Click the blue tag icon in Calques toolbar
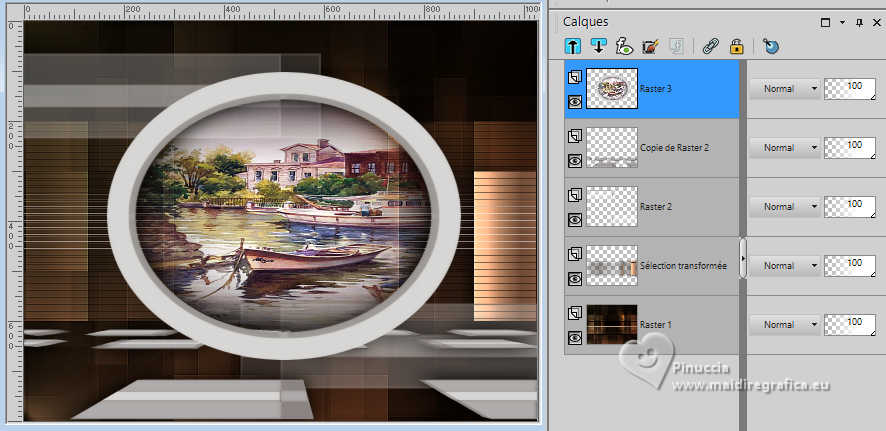886x431 pixels. coord(771,46)
